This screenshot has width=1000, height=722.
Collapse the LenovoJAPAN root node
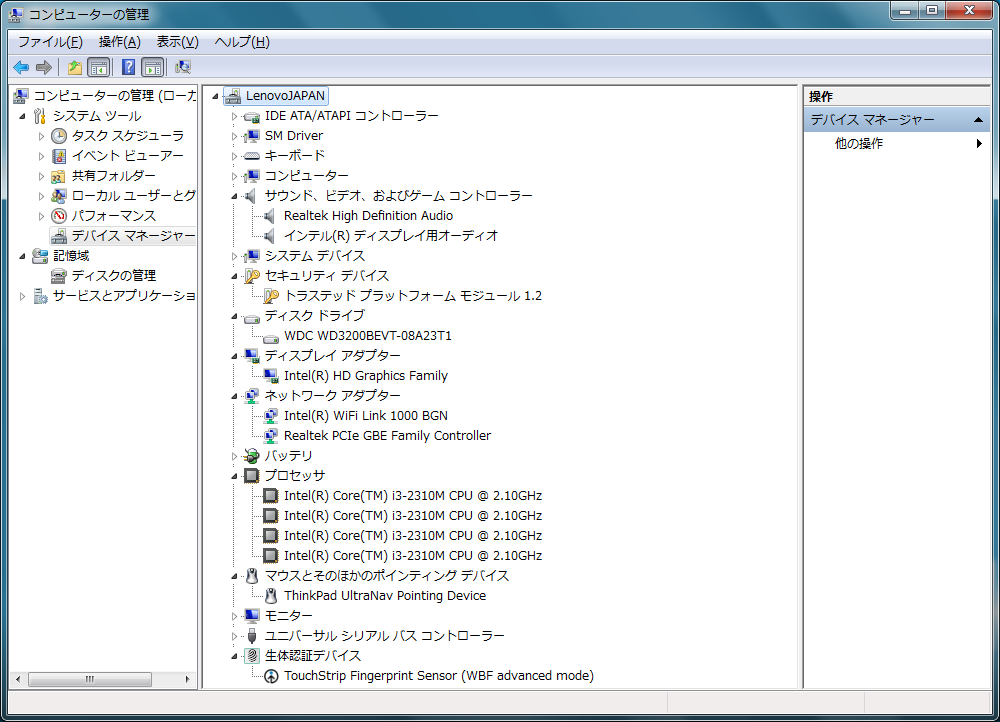click(x=216, y=96)
